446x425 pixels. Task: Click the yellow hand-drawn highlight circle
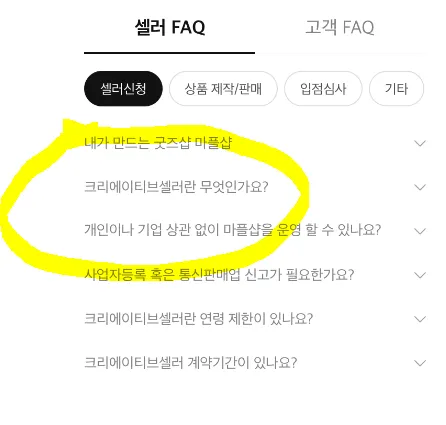pos(155,200)
